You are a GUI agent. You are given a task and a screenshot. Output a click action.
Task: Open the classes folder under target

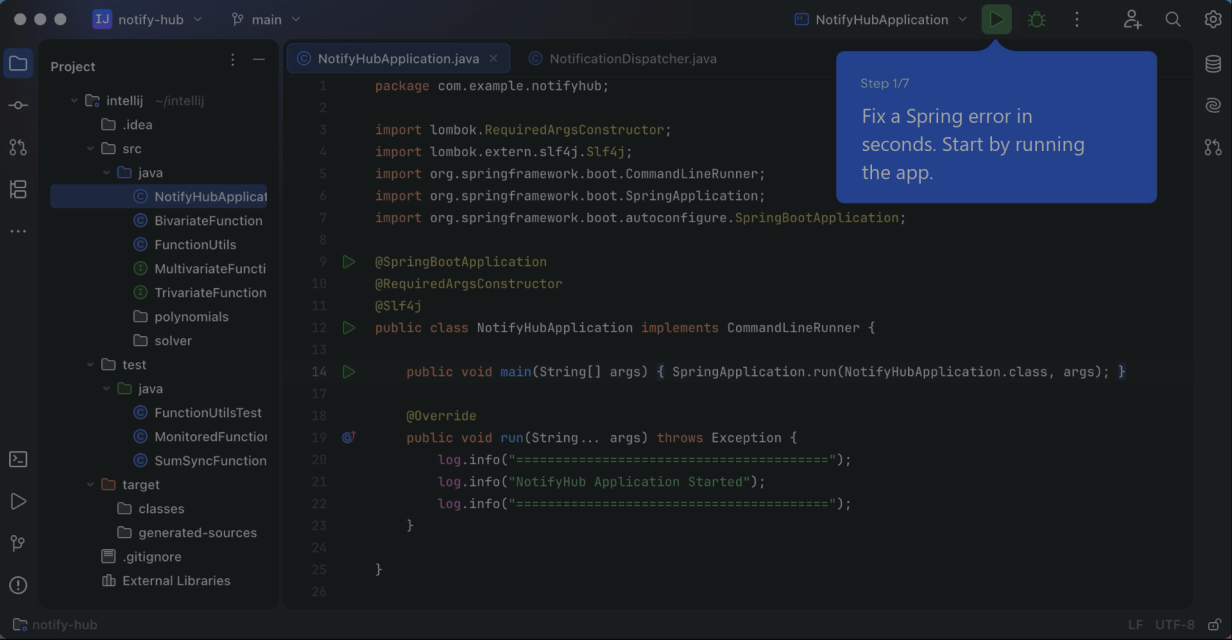159,509
